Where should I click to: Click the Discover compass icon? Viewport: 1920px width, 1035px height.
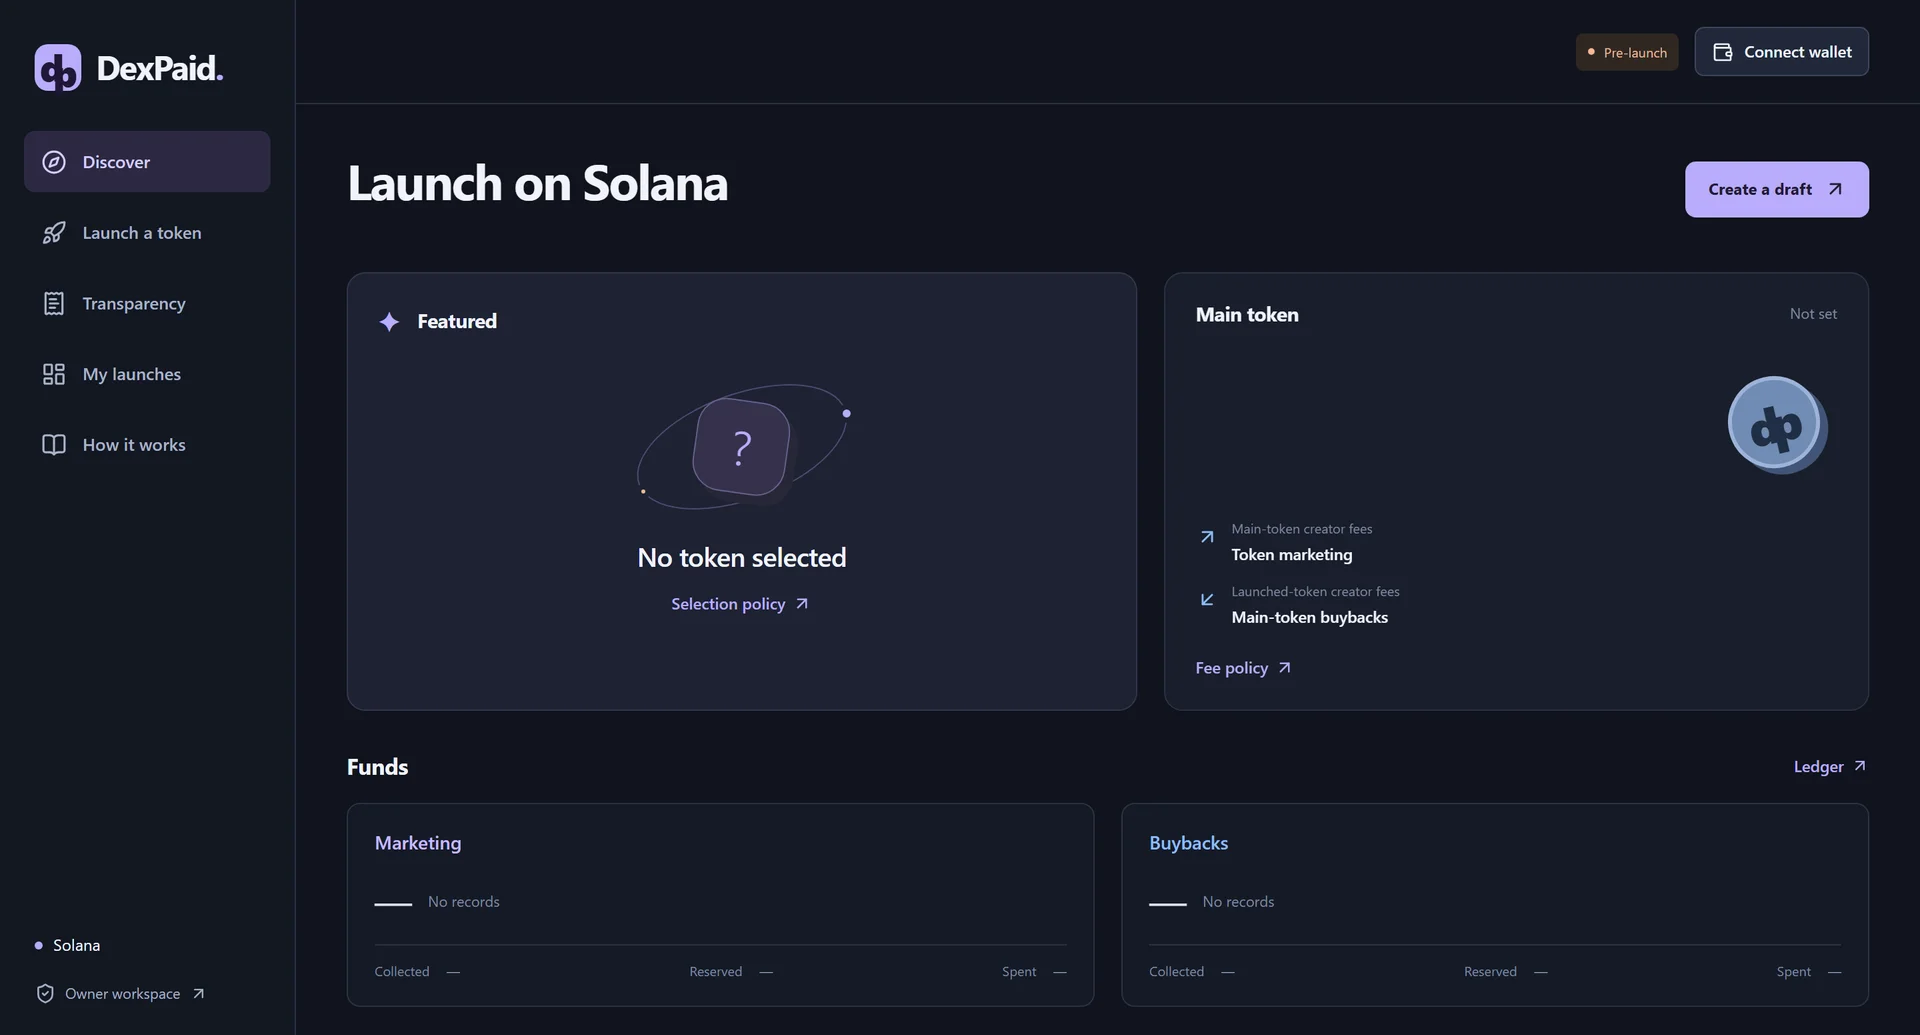point(54,162)
